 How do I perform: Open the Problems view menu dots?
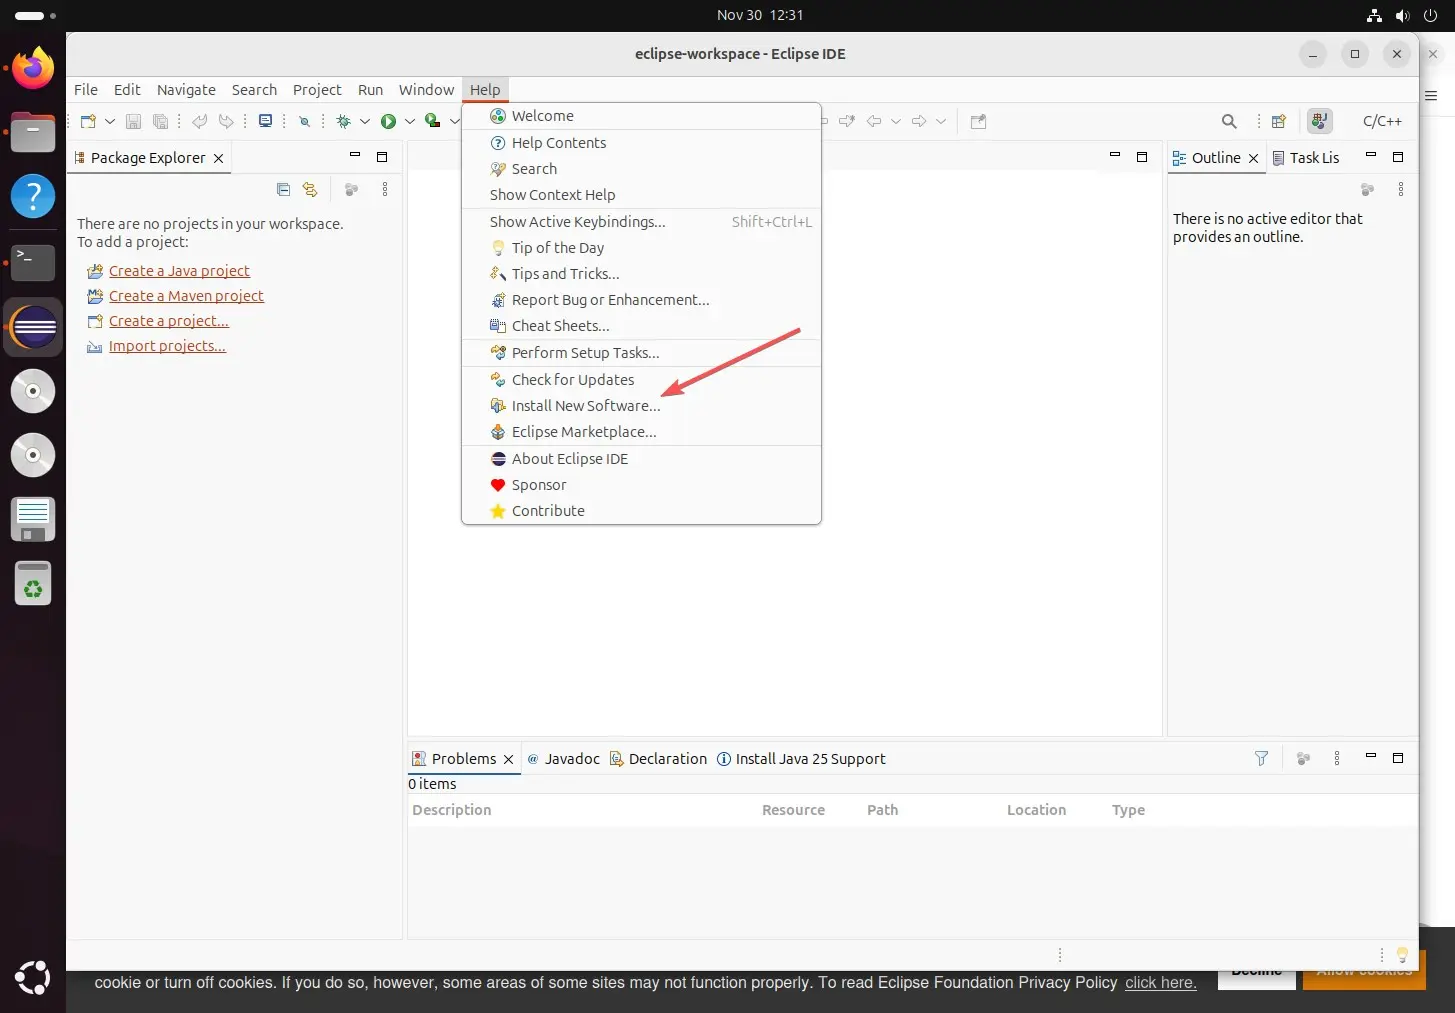1337,759
